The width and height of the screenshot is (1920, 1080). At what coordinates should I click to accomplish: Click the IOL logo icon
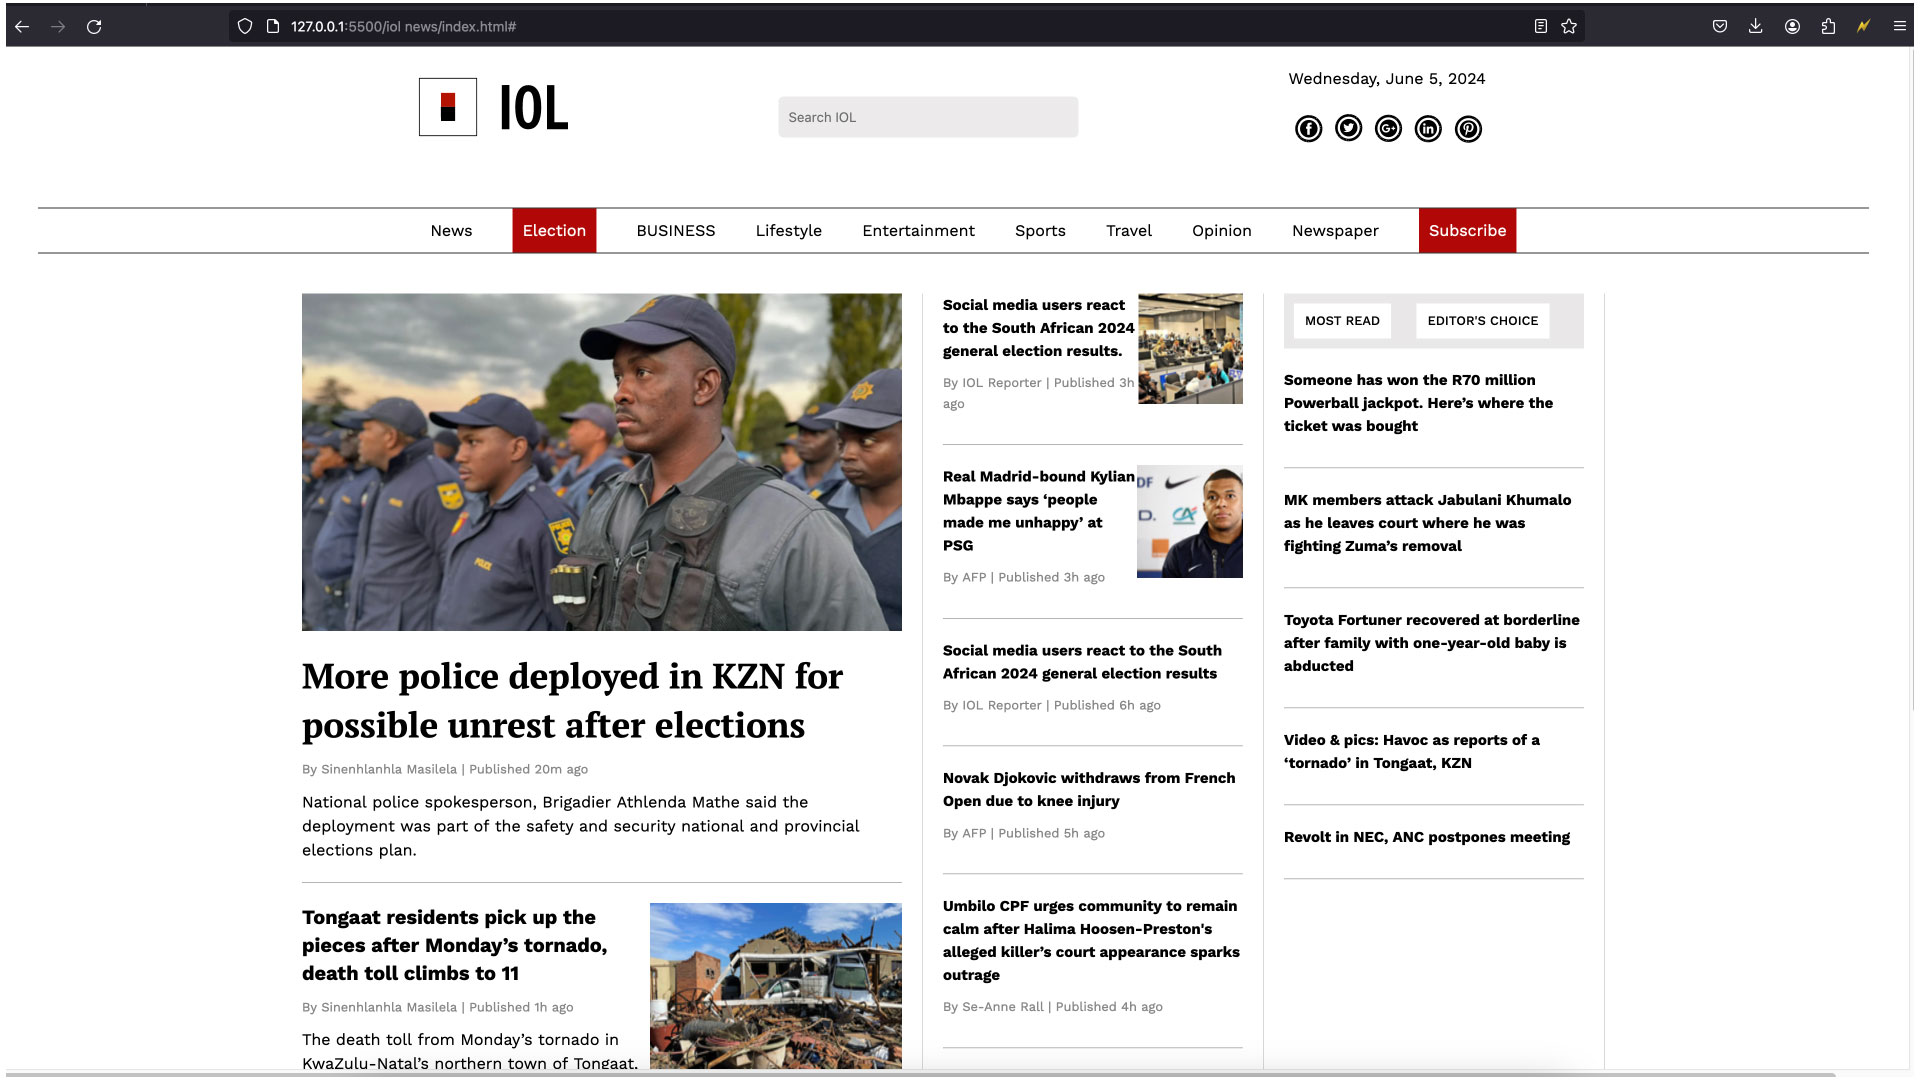448,107
